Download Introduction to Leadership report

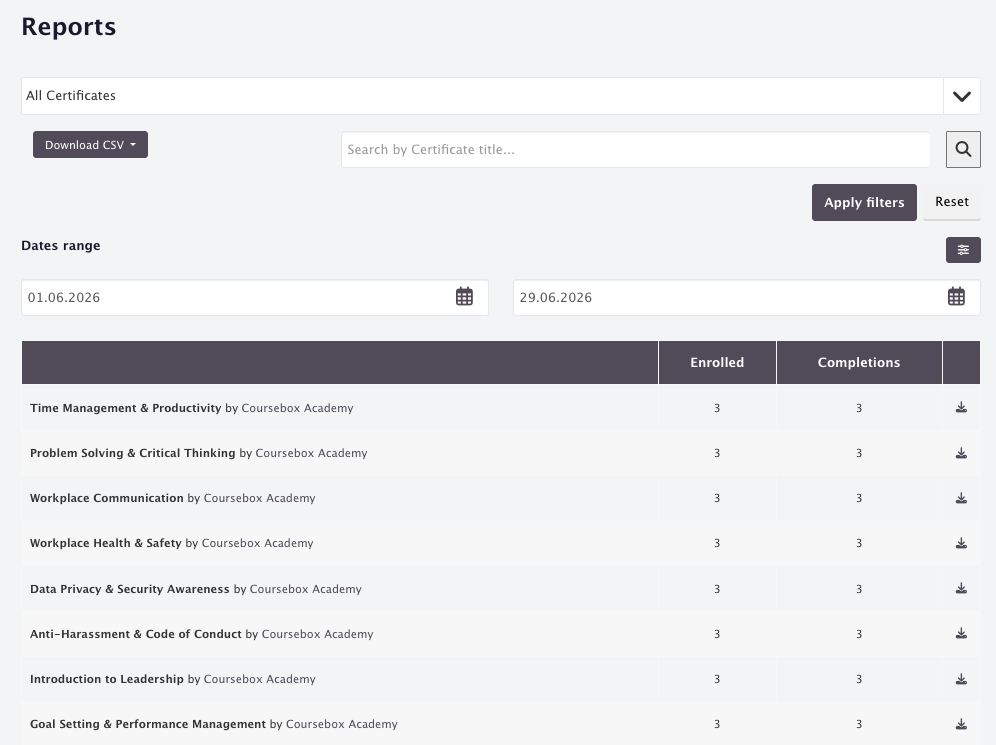tap(961, 679)
